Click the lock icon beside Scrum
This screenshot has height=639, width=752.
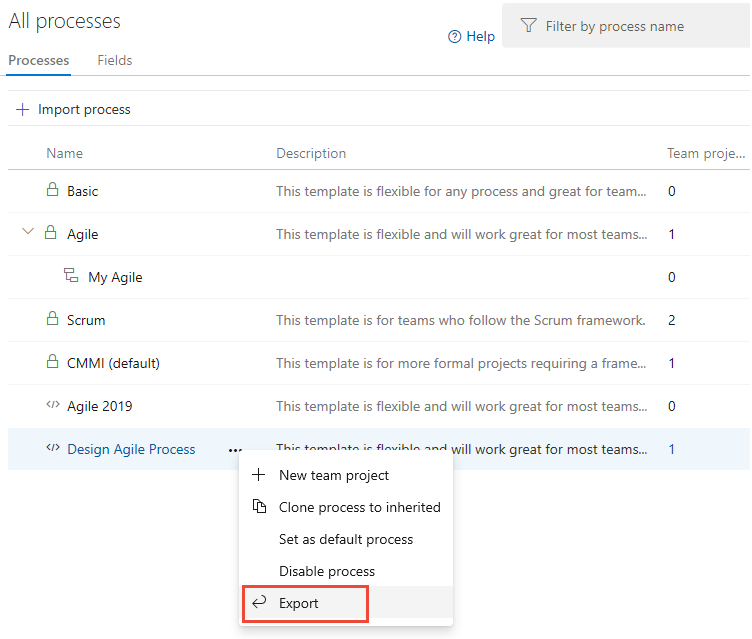coord(52,319)
